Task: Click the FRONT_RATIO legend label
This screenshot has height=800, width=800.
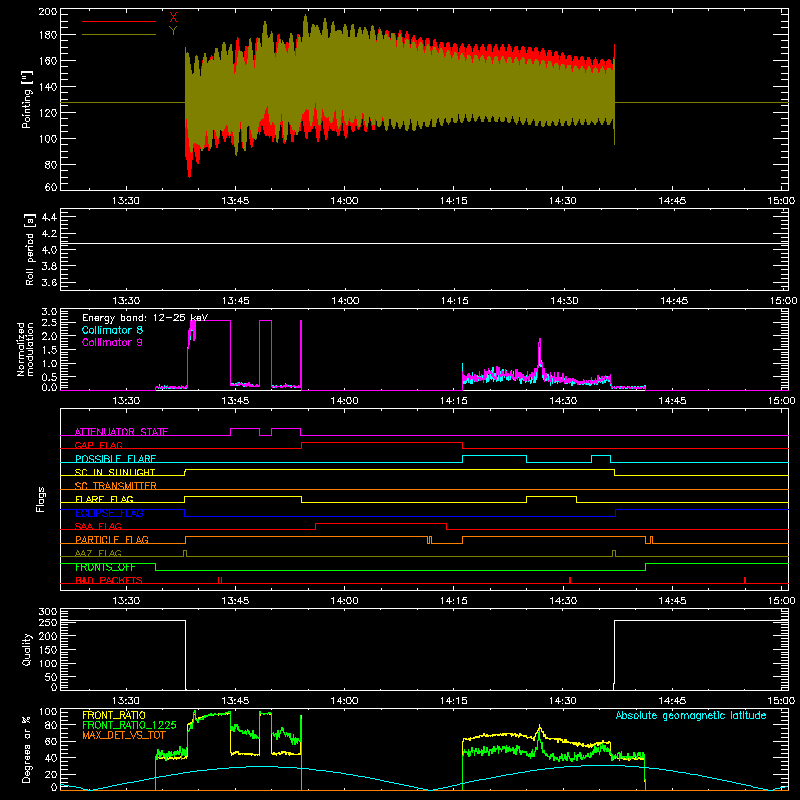Action: click(114, 715)
